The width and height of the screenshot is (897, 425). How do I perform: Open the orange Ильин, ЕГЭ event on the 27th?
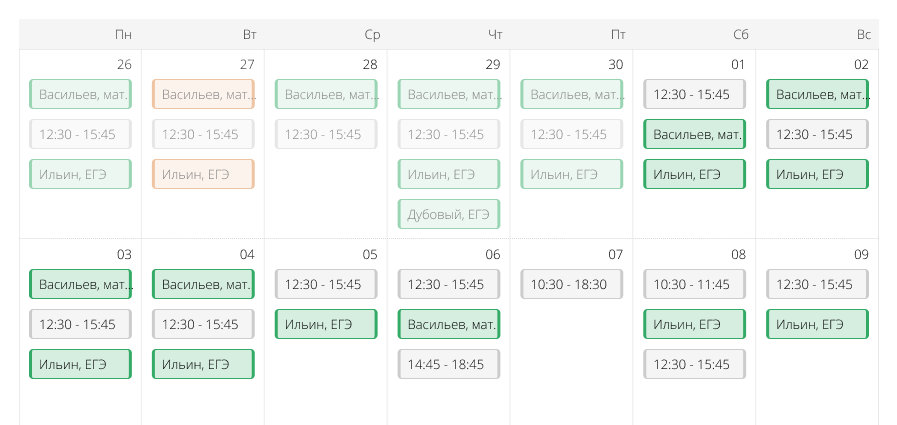pyautogui.click(x=203, y=174)
